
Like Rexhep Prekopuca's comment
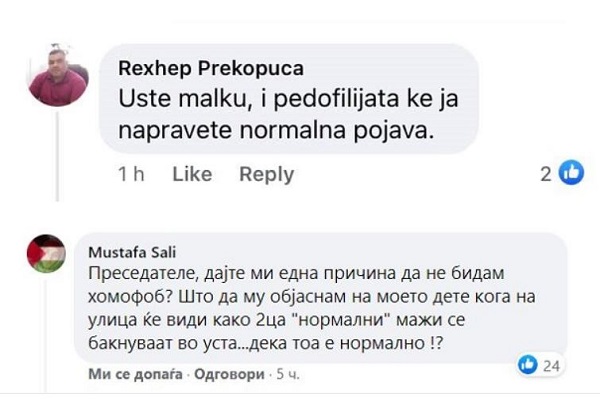coord(192,174)
